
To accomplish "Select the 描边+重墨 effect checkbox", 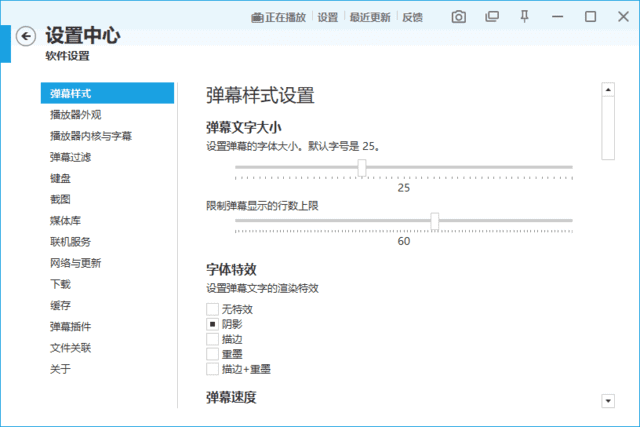I will (212, 369).
